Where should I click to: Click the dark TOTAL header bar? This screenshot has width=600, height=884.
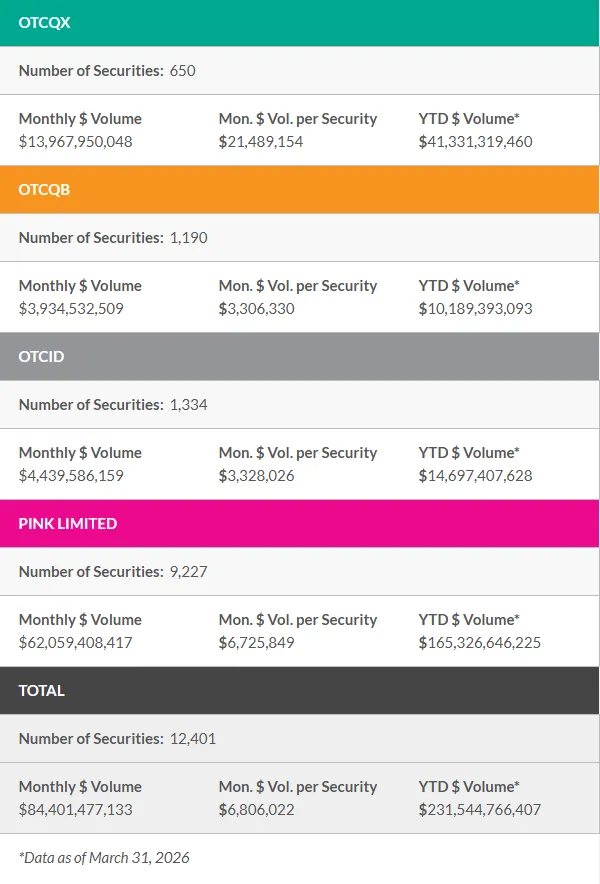coord(300,691)
